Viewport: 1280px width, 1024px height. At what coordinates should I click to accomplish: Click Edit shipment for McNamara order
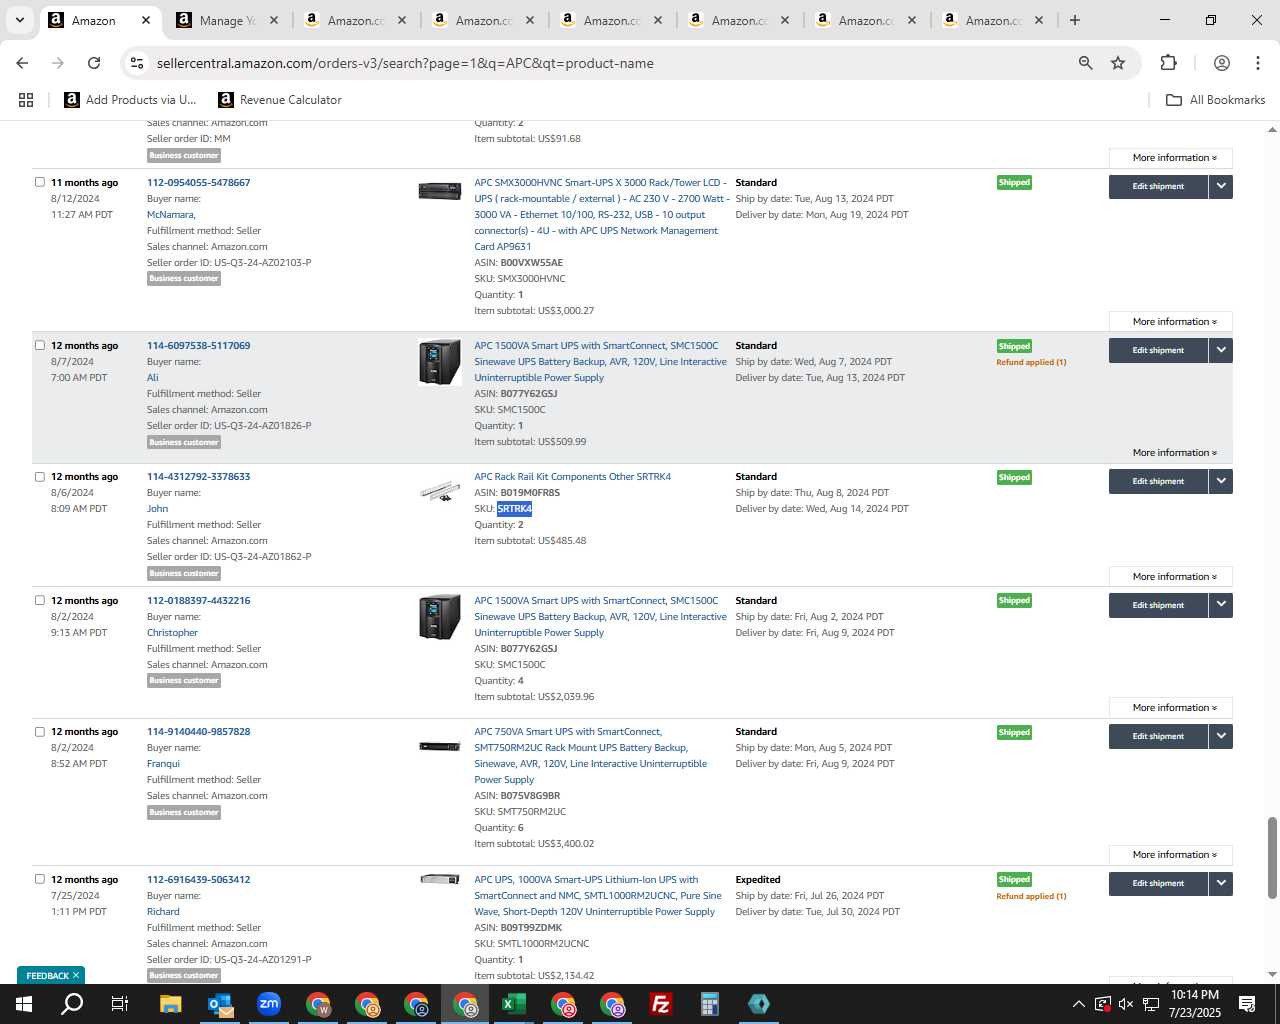1158,186
